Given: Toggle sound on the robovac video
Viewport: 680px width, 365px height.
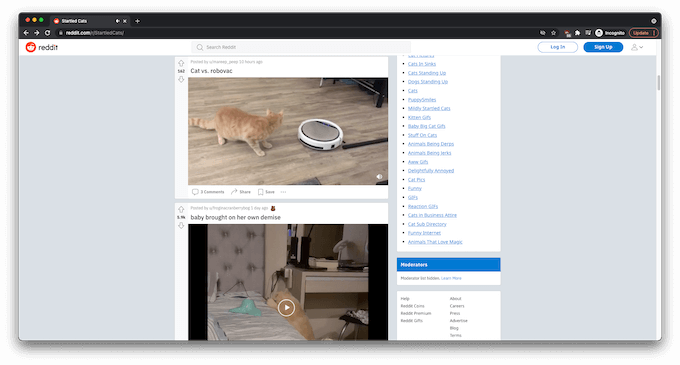Looking at the screenshot, I should [379, 177].
